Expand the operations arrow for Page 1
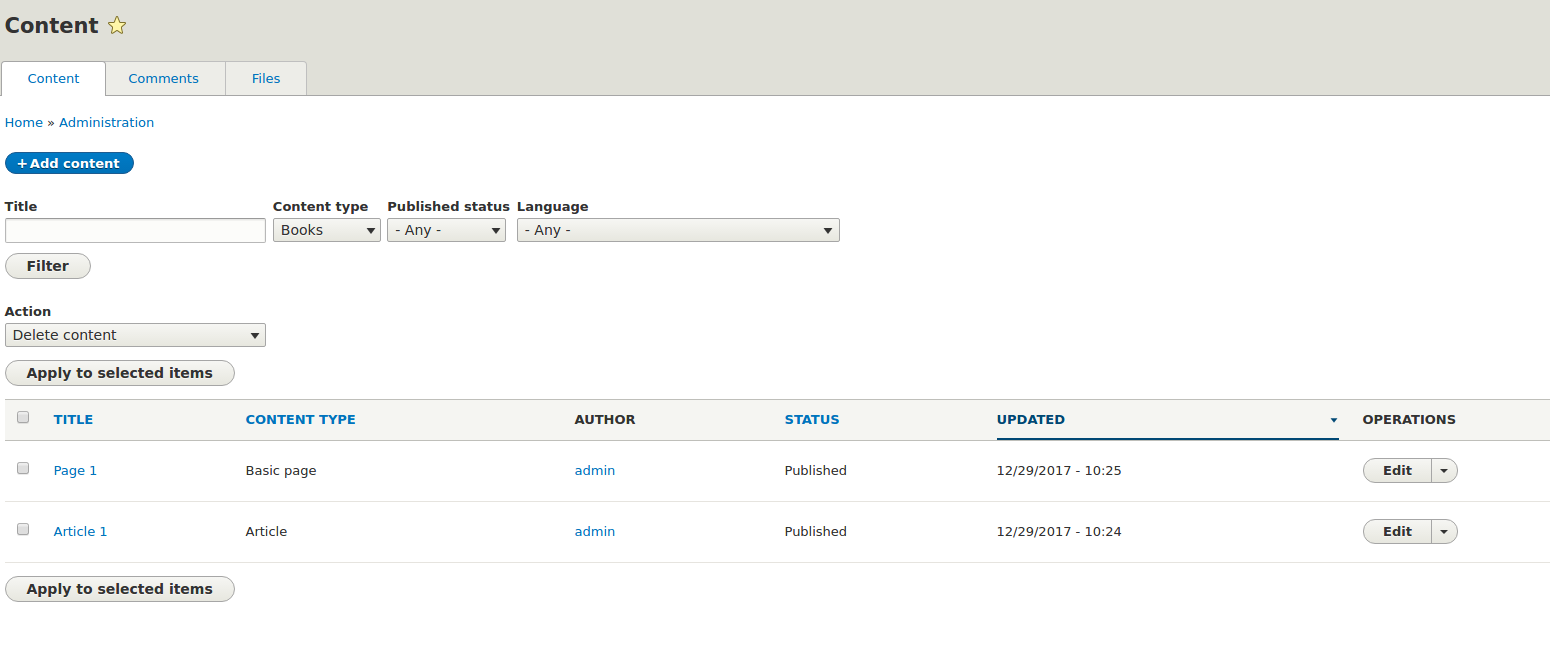This screenshot has height=651, width=1550. (1444, 471)
